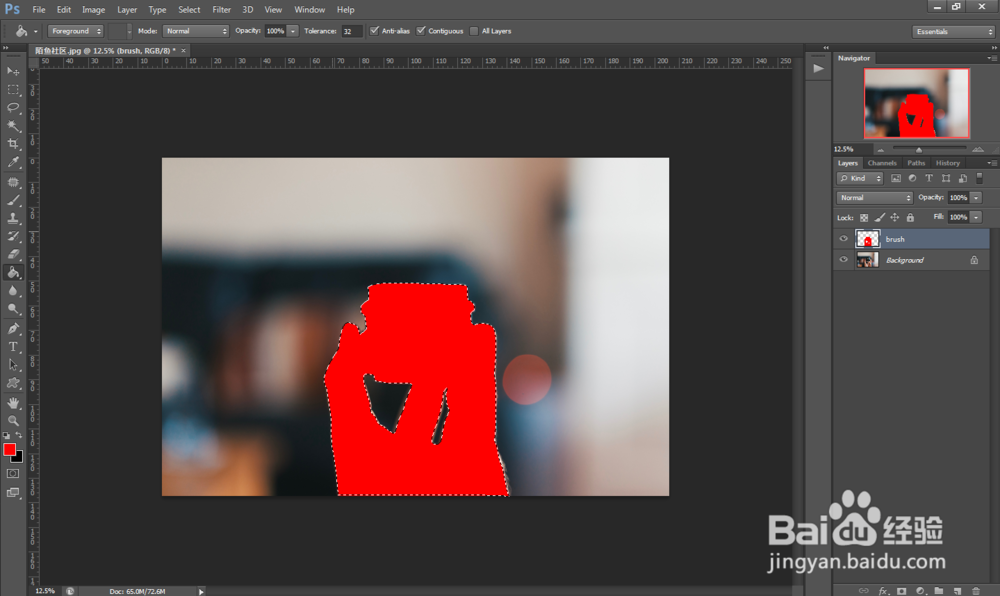Toggle lock all
Image resolution: width=1000 pixels, height=596 pixels.
[x=910, y=217]
